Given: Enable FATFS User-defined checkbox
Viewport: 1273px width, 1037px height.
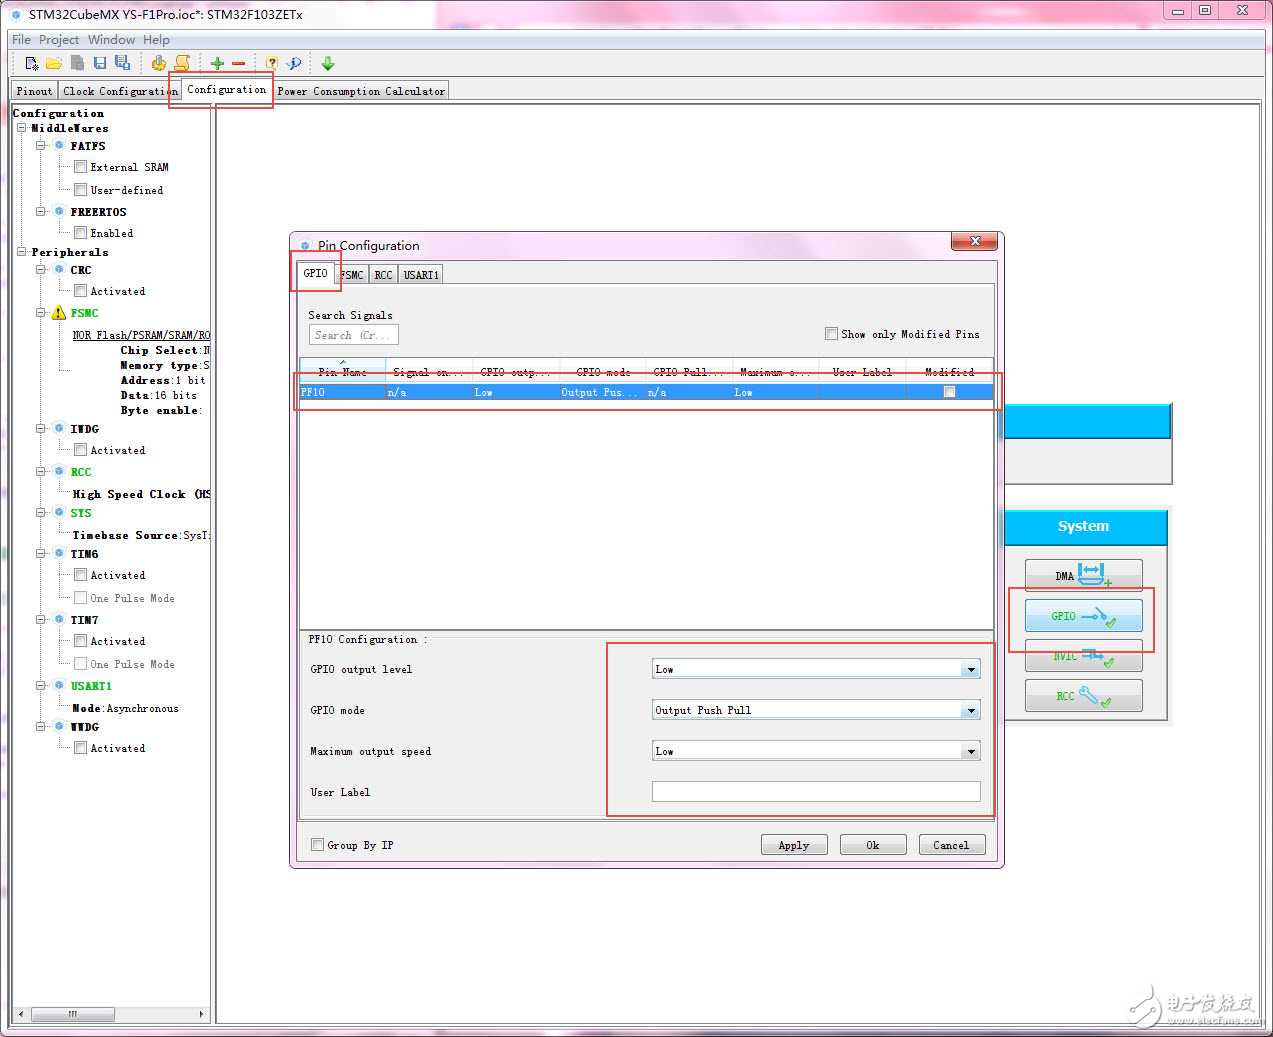Looking at the screenshot, I should 81,190.
